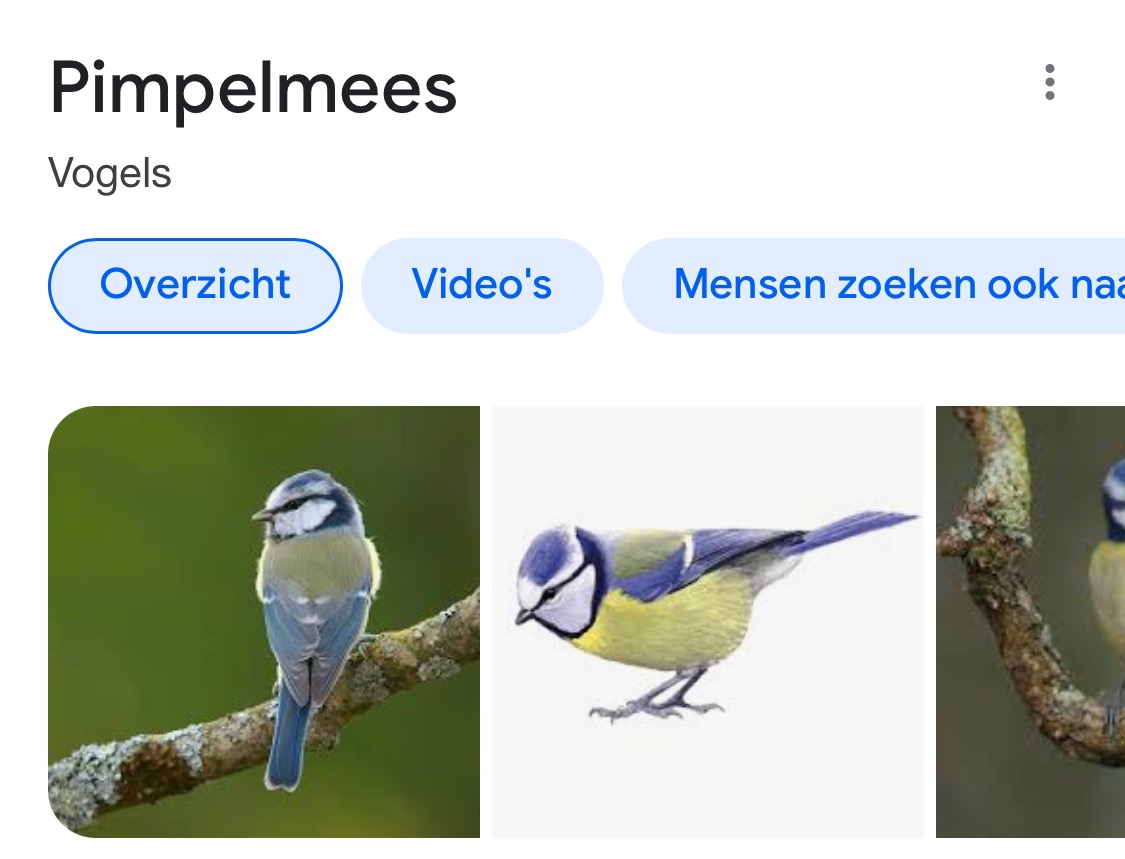Open the blue tit photo with green background

(264, 621)
